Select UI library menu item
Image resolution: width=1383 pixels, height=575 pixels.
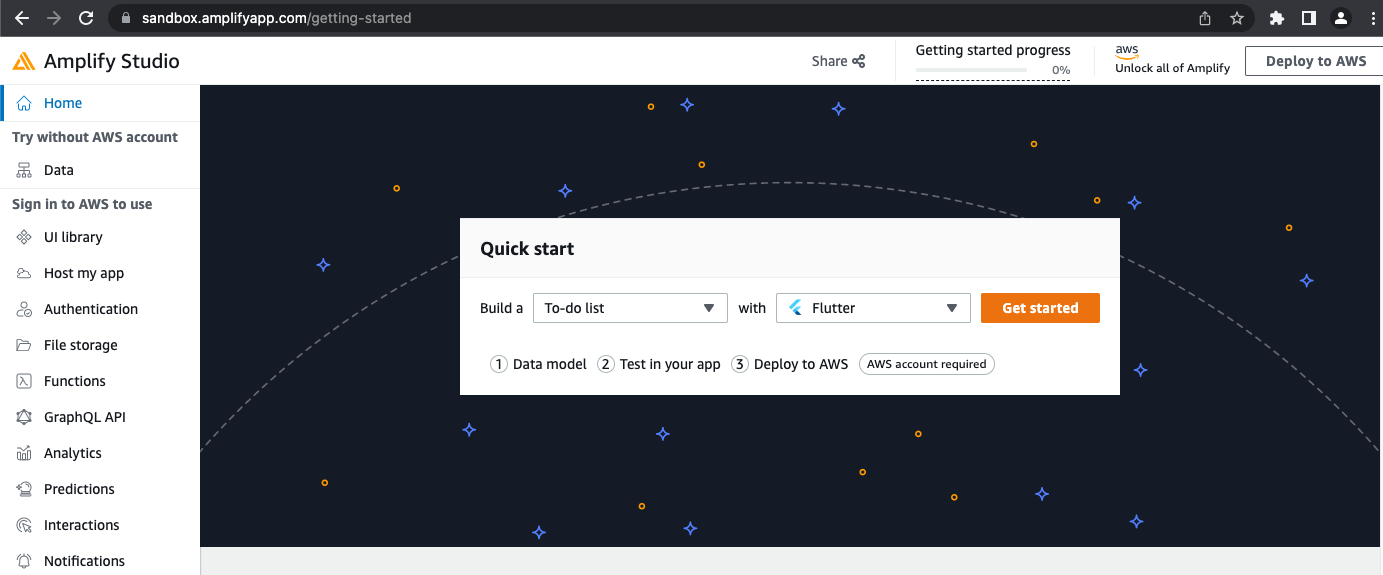click(100, 237)
